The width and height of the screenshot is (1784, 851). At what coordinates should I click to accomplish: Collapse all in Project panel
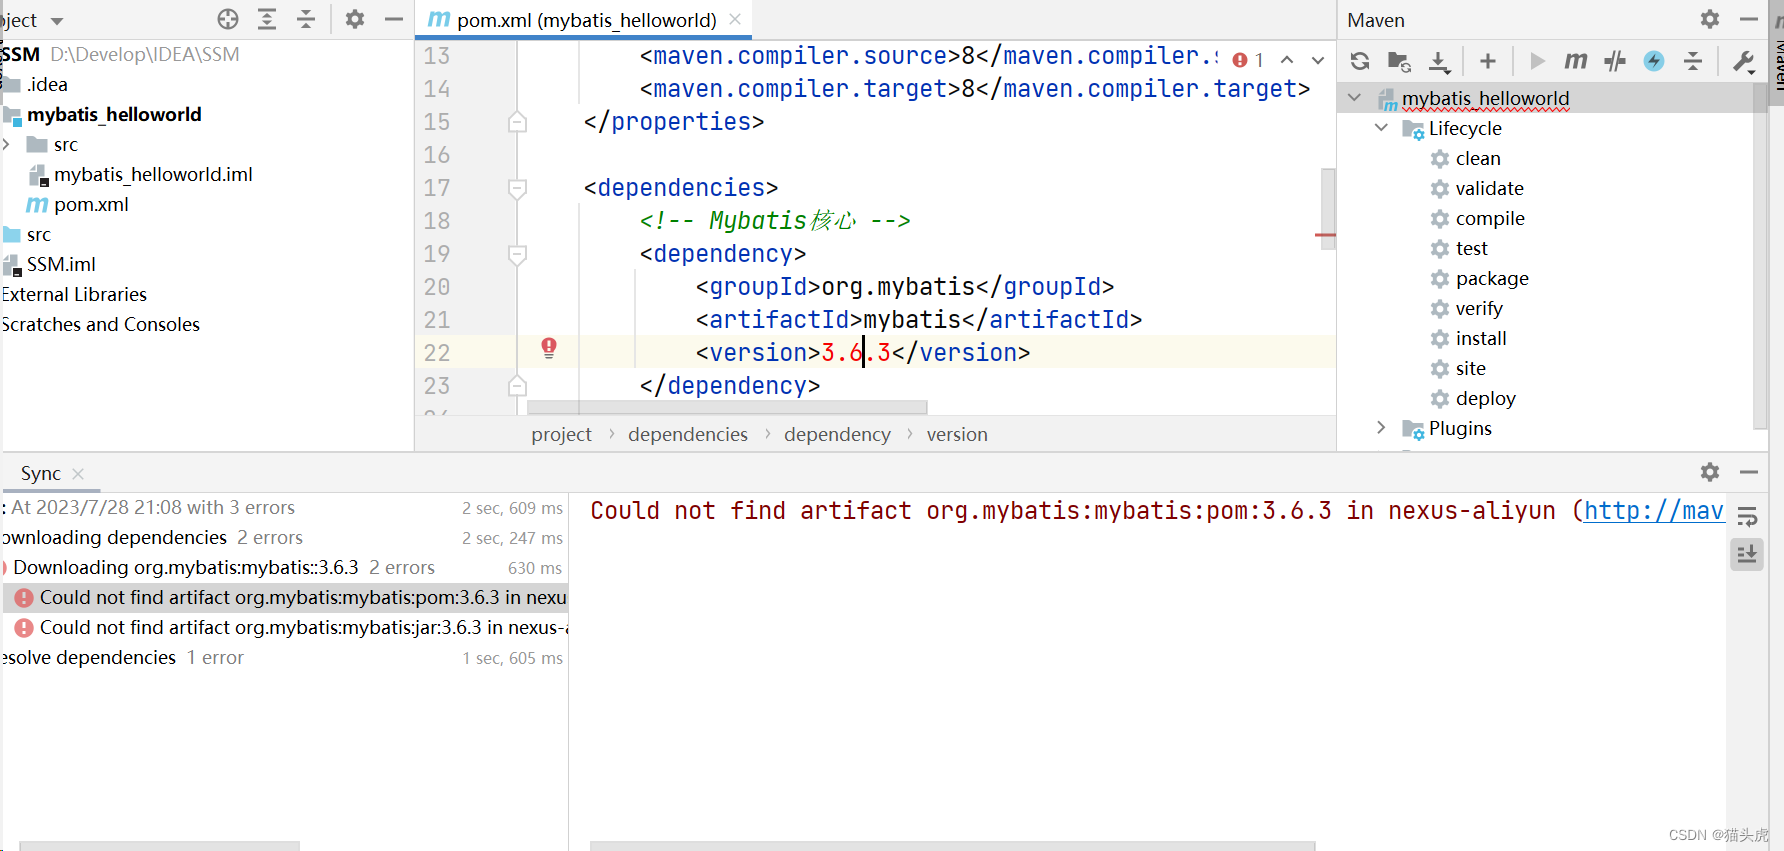[306, 19]
